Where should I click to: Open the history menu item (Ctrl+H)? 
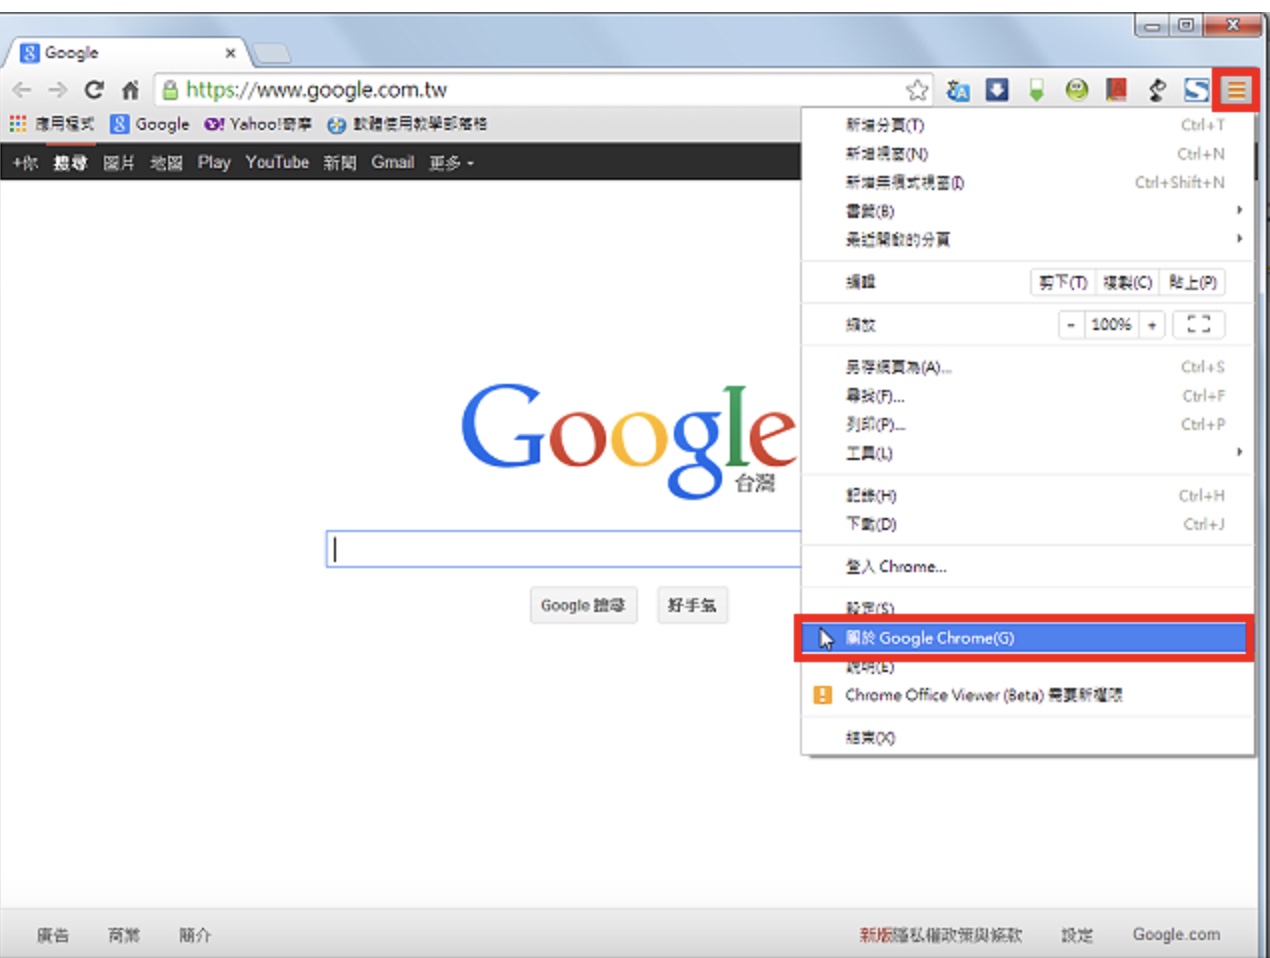coord(1028,495)
